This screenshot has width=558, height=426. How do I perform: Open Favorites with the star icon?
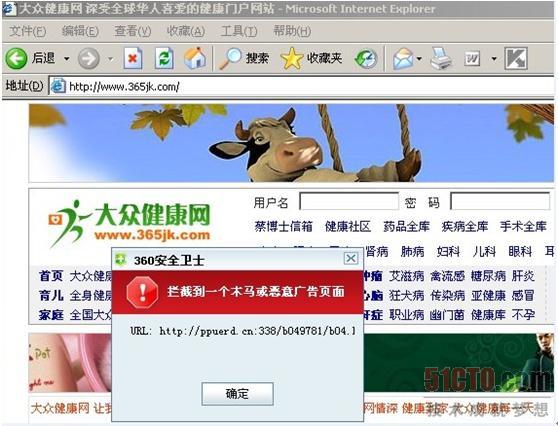[x=292, y=58]
